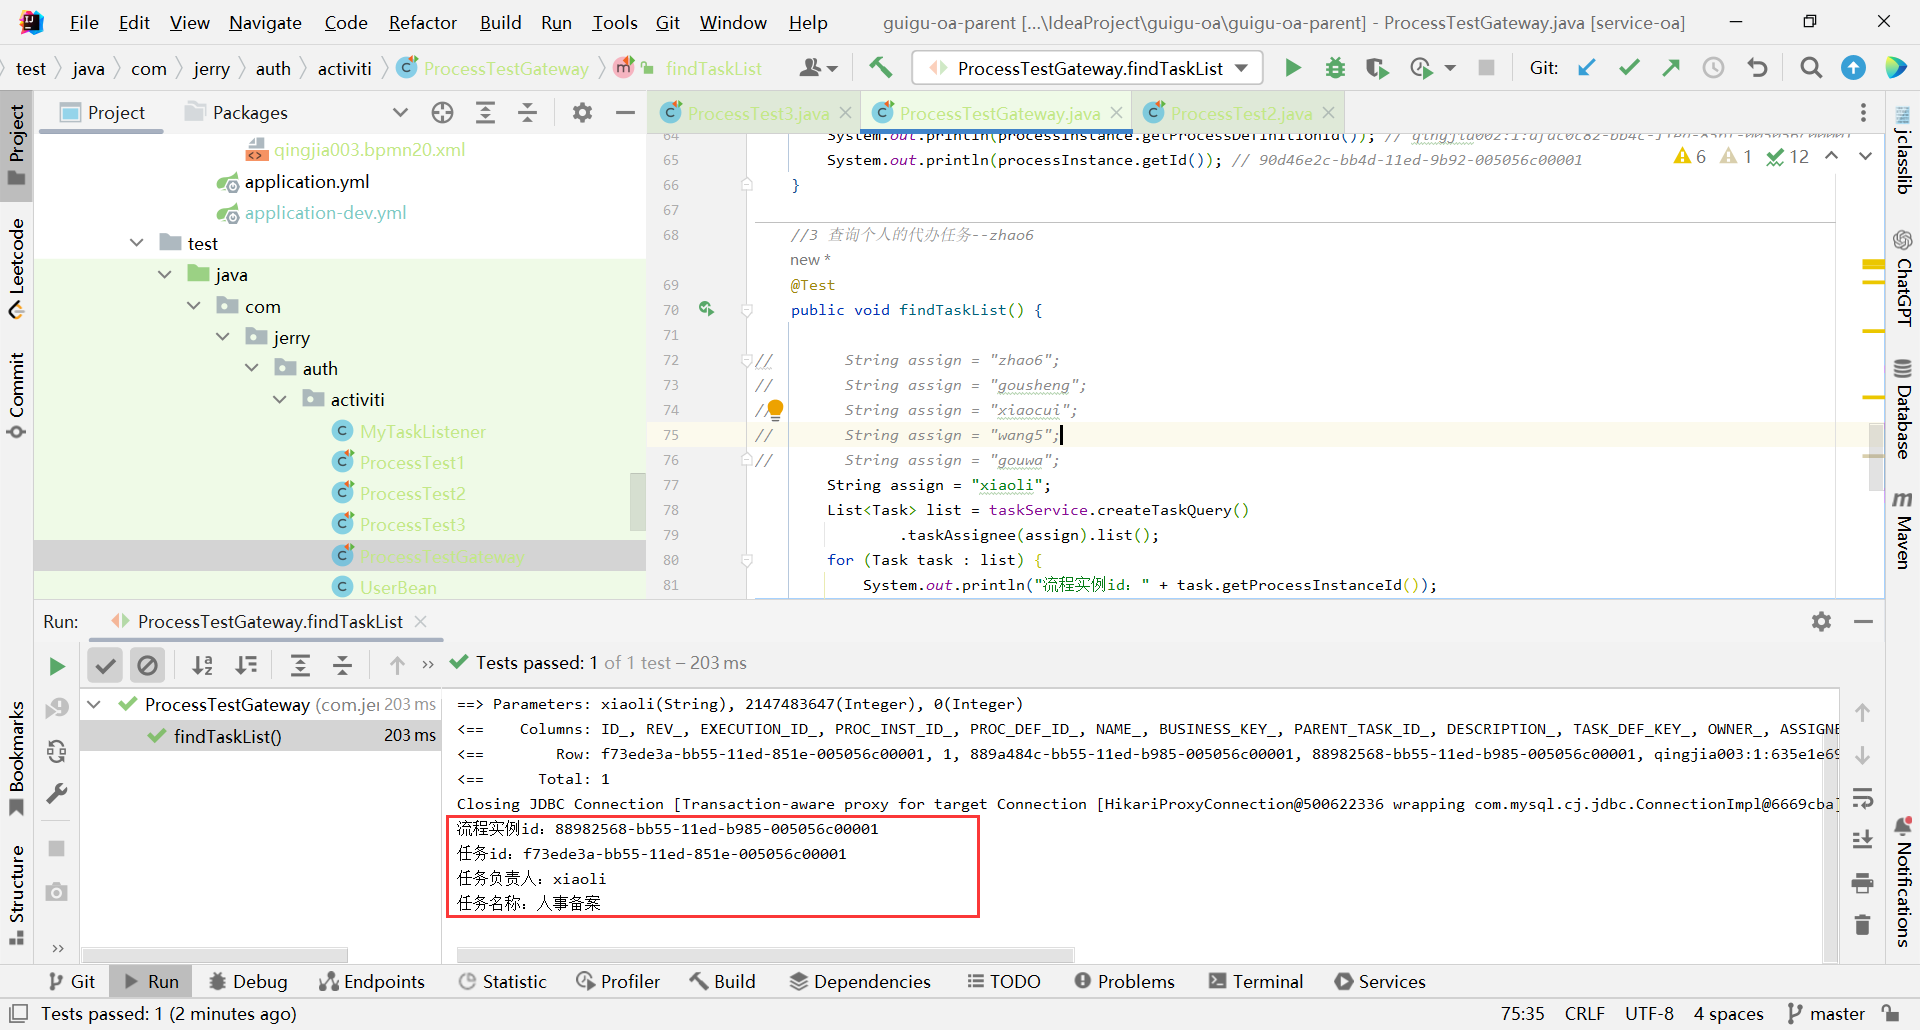
Task: Click the Git Commit checkmark icon
Action: (x=1629, y=68)
